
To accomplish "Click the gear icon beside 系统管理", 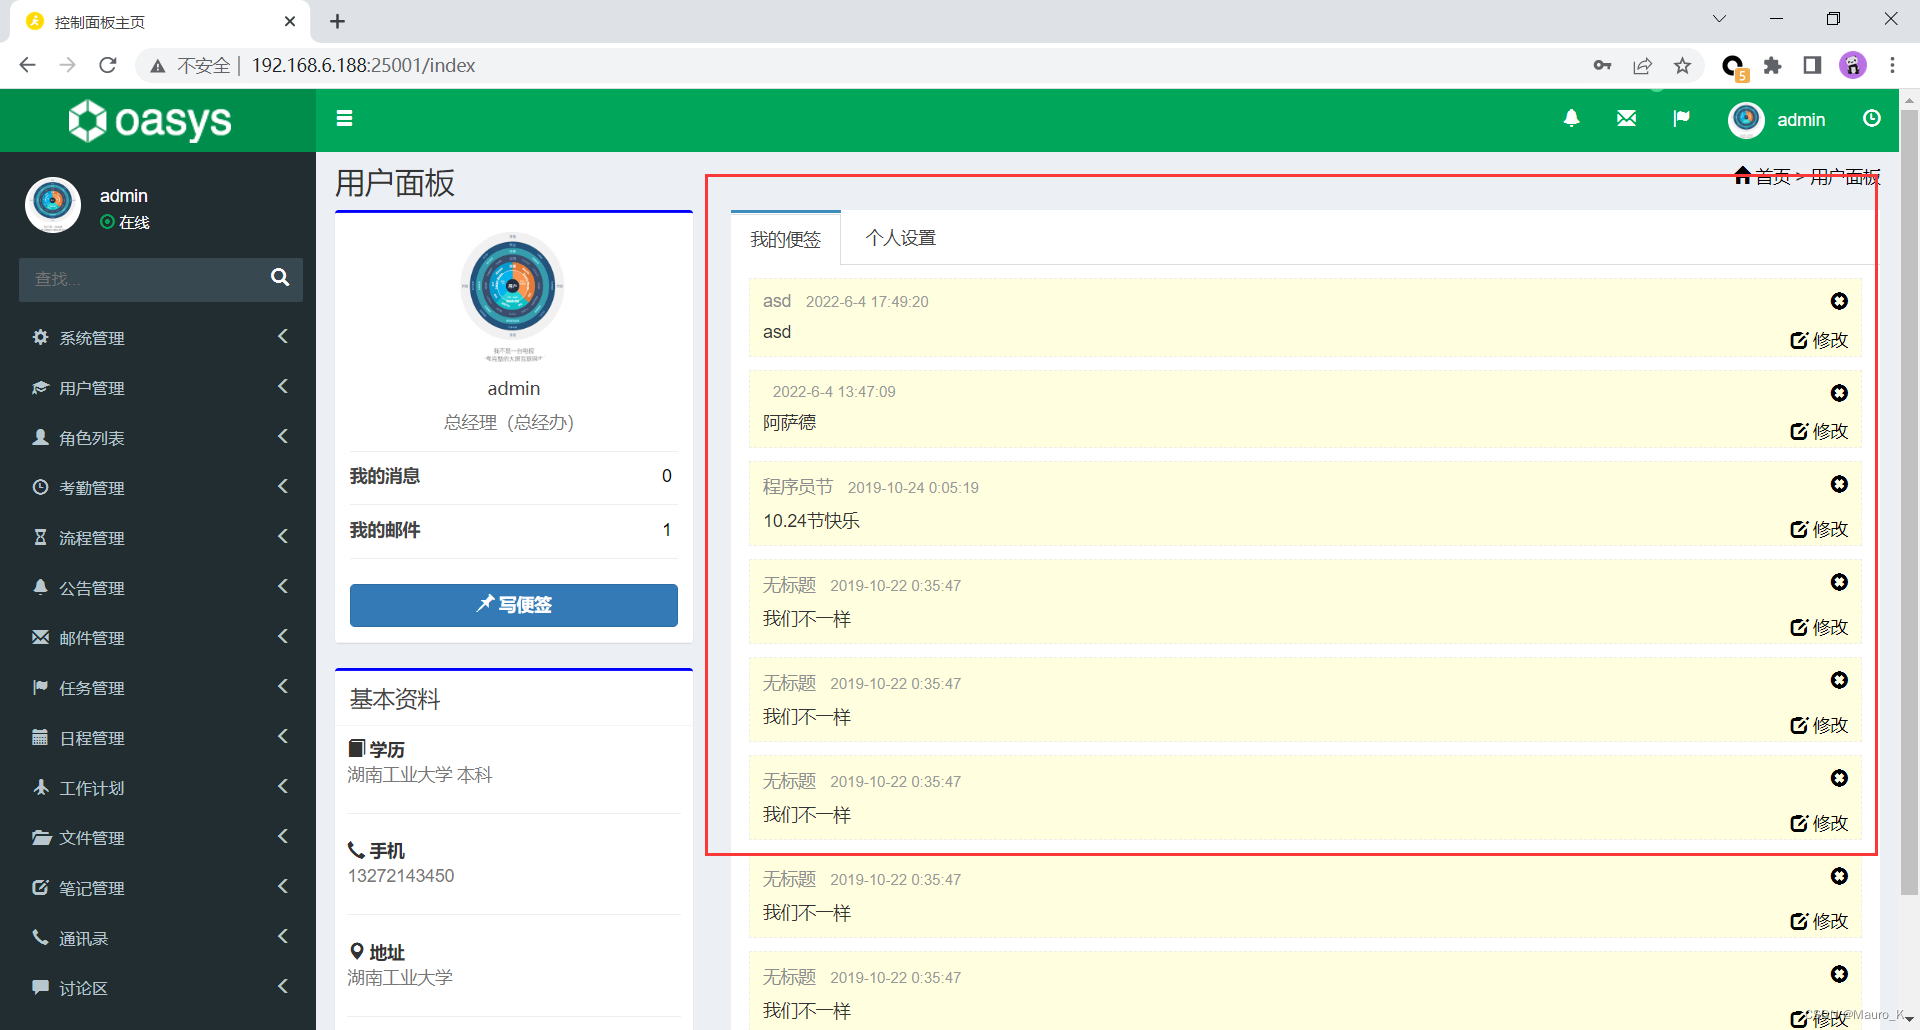I will (40, 337).
